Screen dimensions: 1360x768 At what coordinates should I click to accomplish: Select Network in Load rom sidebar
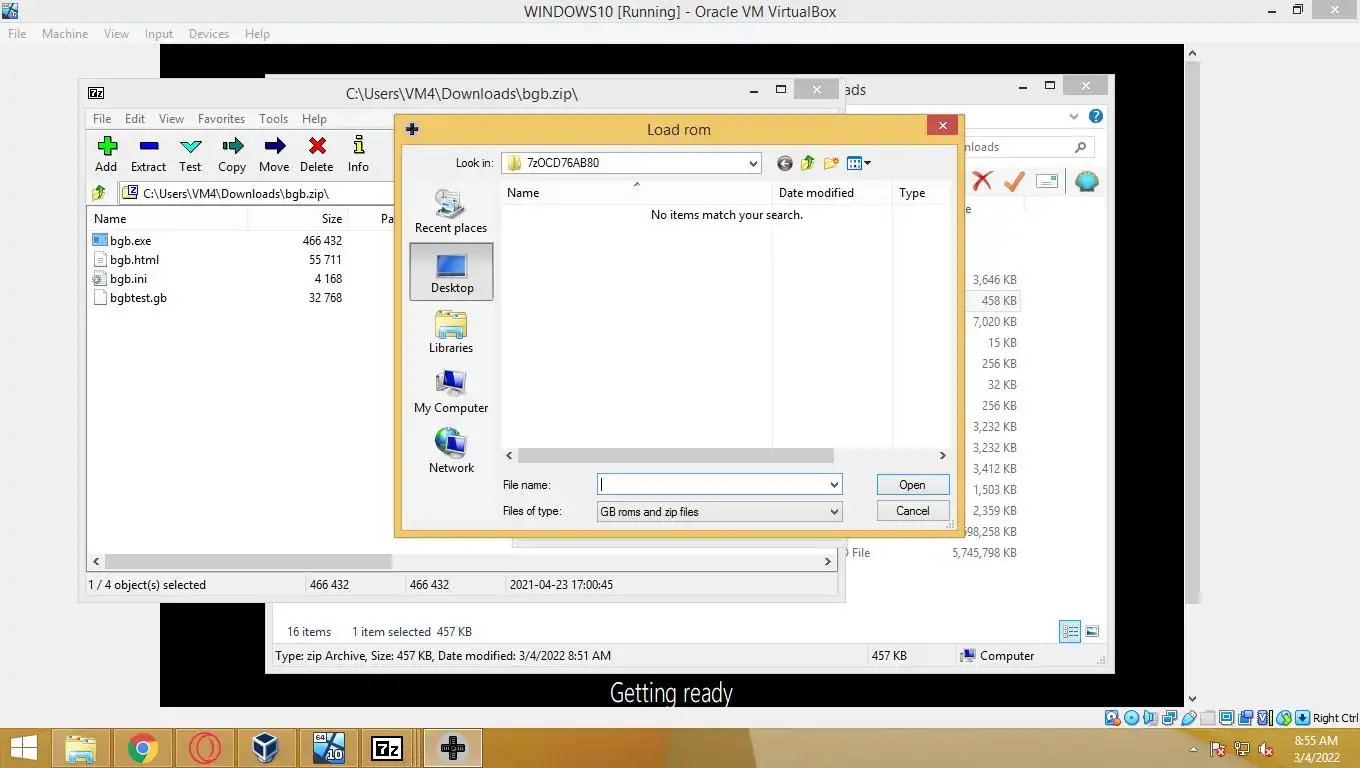coord(451,451)
